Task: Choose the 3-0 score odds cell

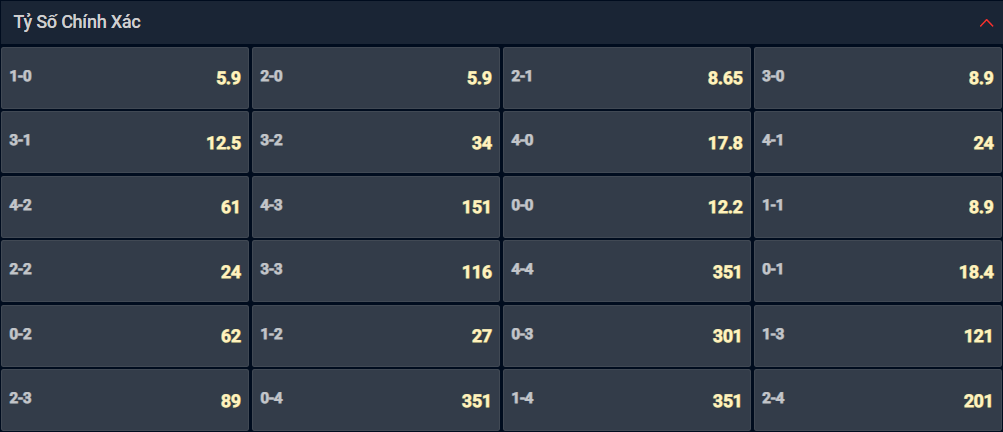Action: click(878, 77)
